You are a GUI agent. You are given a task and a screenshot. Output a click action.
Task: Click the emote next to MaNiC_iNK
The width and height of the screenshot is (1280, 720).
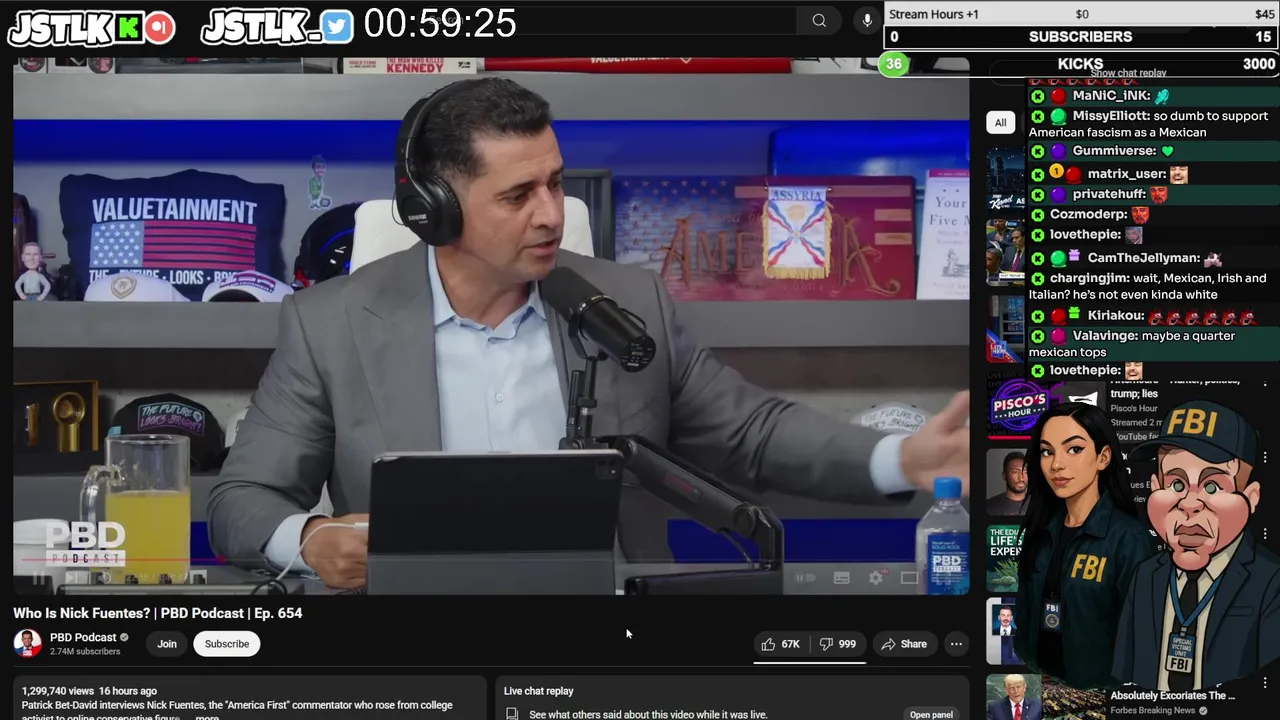1162,96
